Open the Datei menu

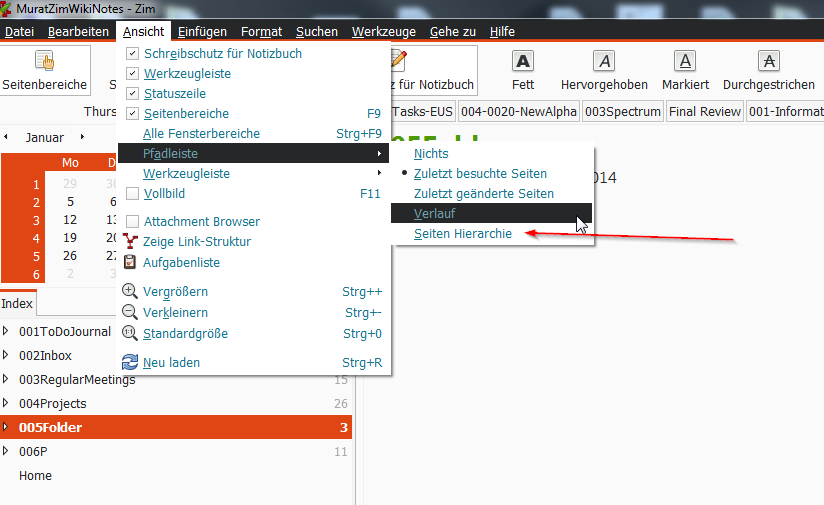point(19,32)
